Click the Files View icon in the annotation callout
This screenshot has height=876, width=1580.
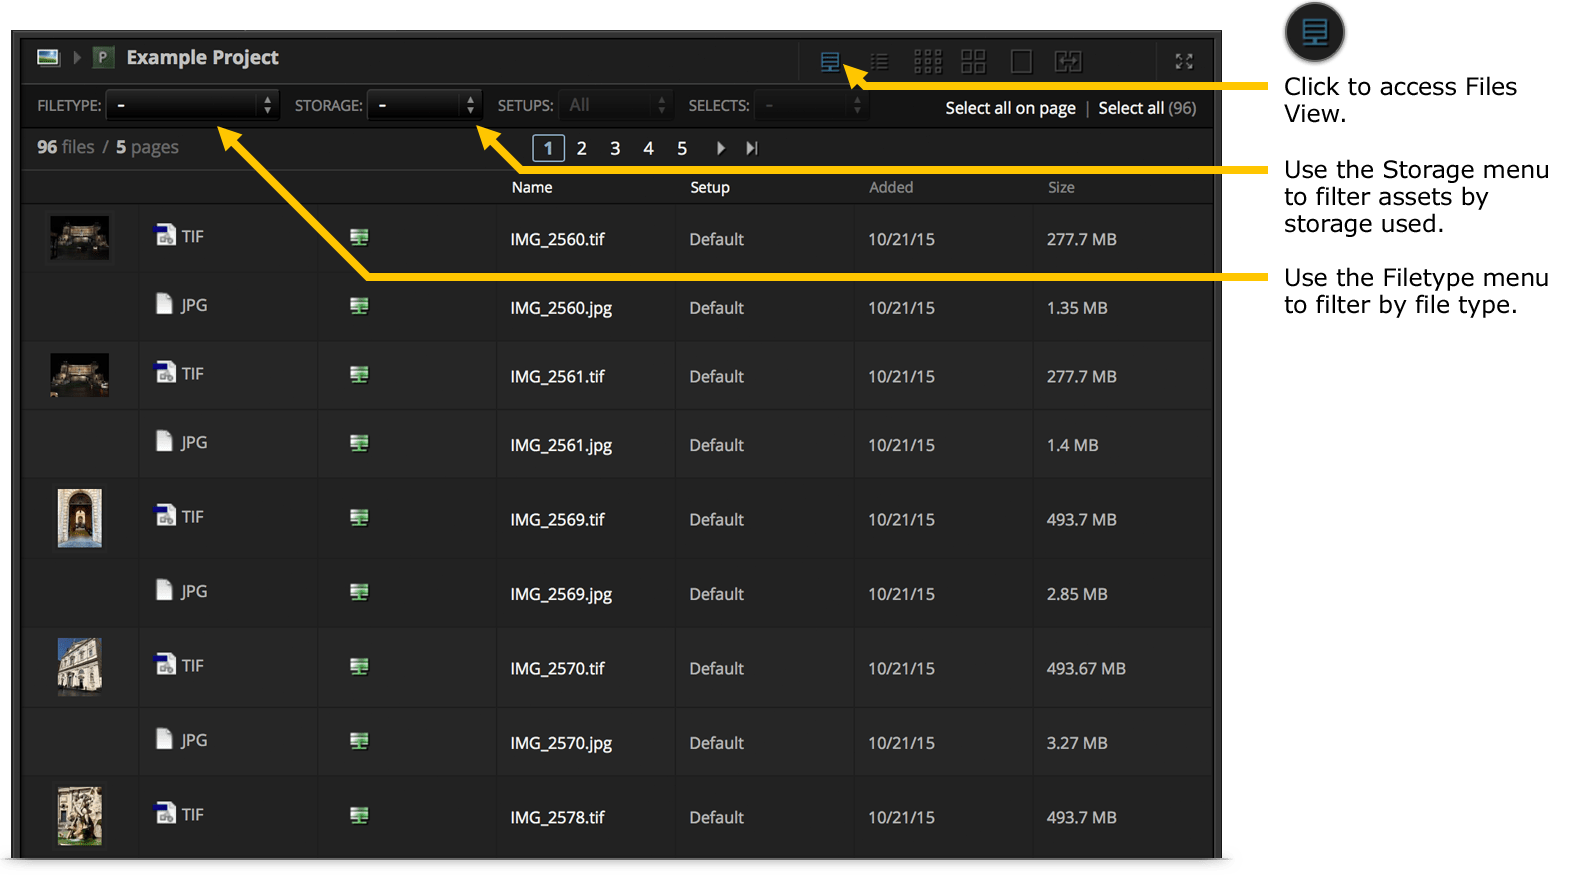coord(1314,32)
